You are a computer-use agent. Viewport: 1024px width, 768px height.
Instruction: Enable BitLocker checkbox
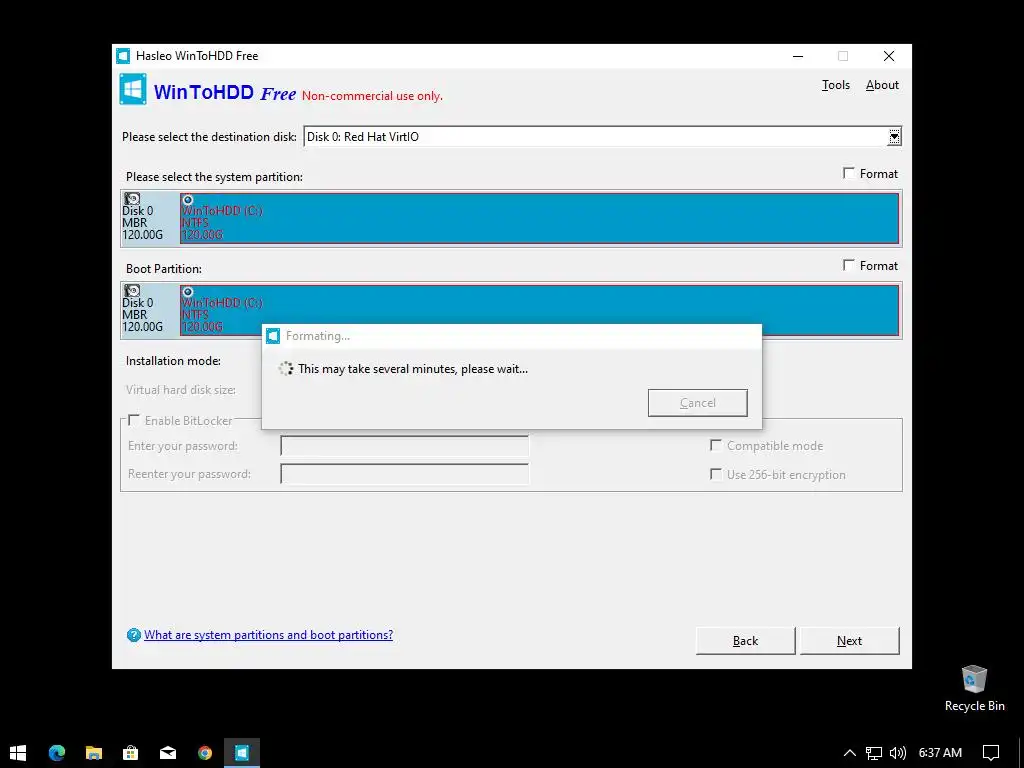pos(134,420)
